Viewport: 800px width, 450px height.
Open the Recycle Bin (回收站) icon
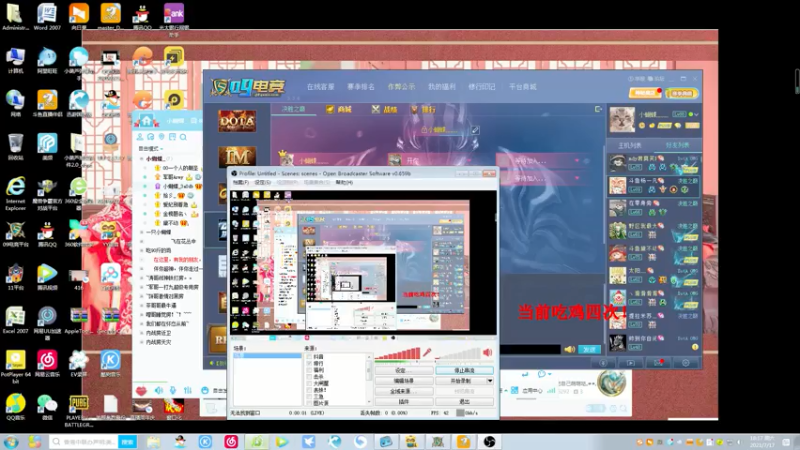[x=15, y=147]
